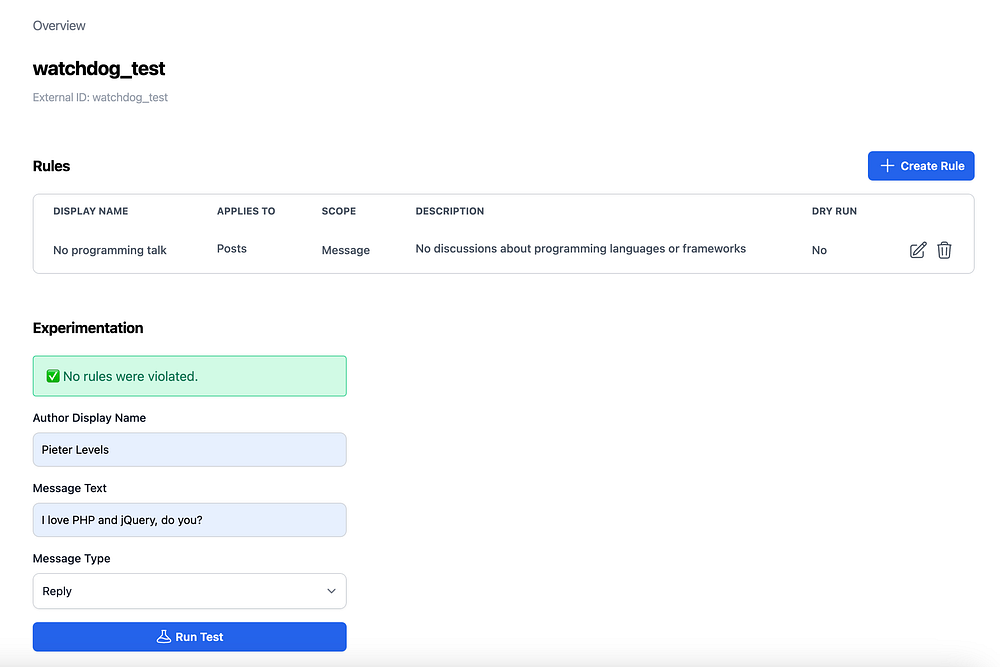
Task: Open the Message Type dropdown
Action: [x=189, y=591]
